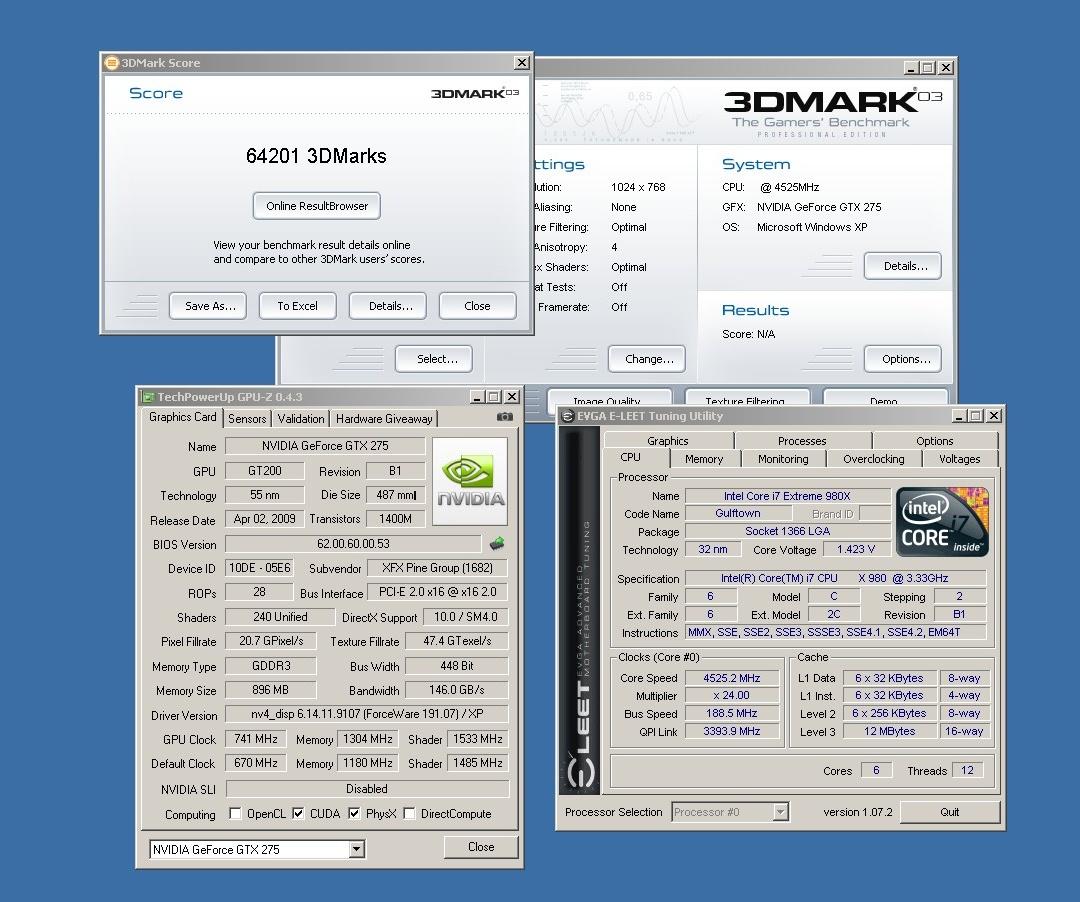This screenshot has height=902, width=1080.
Task: Click the 3DMark Score title bar icon
Action: (x=111, y=63)
